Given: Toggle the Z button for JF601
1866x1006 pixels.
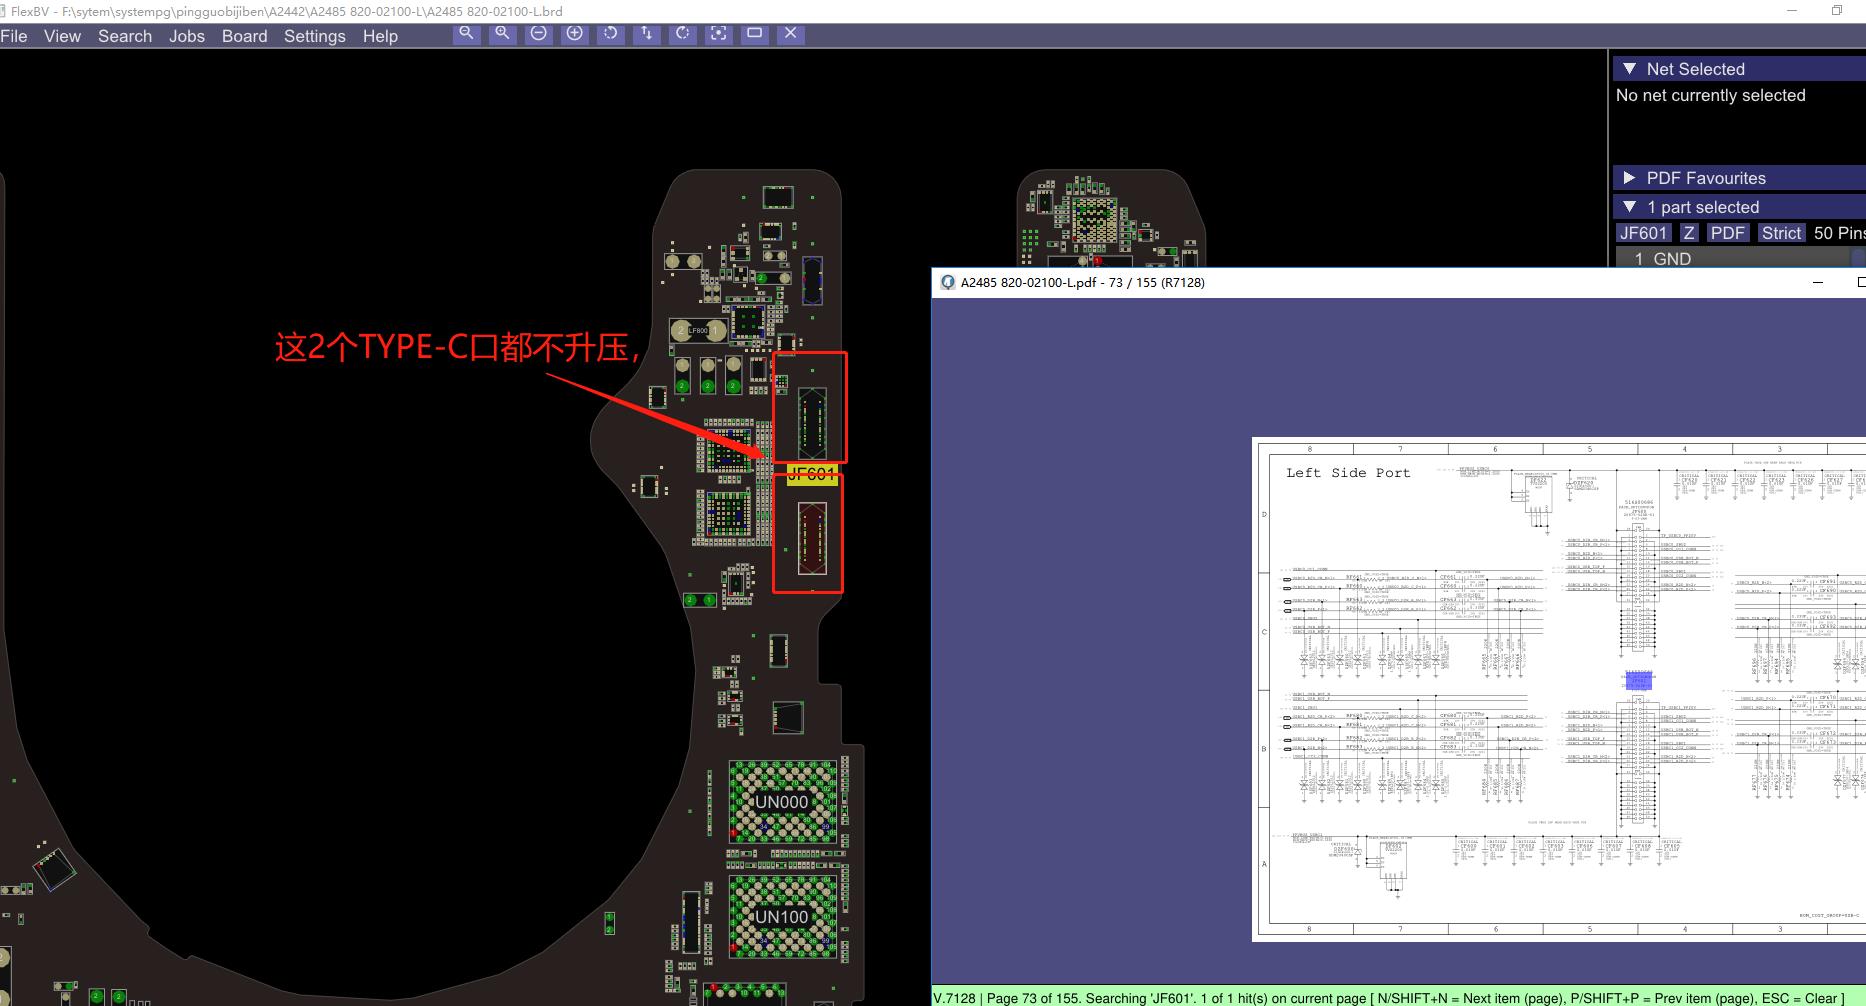Looking at the screenshot, I should click(1689, 233).
